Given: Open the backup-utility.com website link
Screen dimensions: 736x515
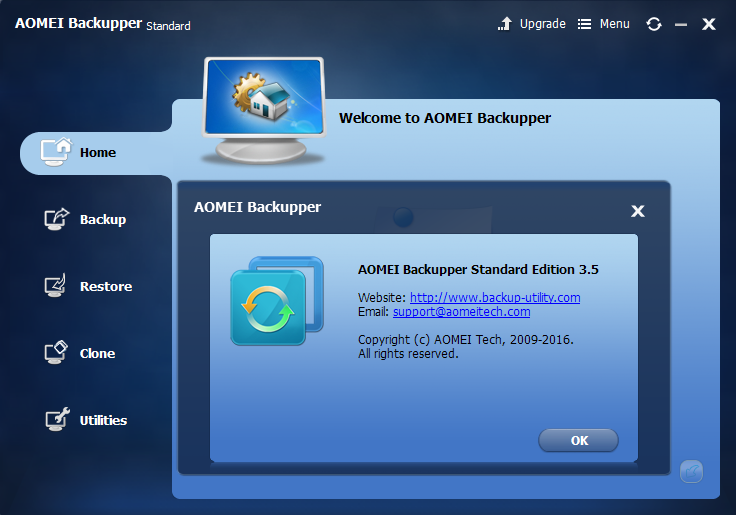Looking at the screenshot, I should point(495,298).
